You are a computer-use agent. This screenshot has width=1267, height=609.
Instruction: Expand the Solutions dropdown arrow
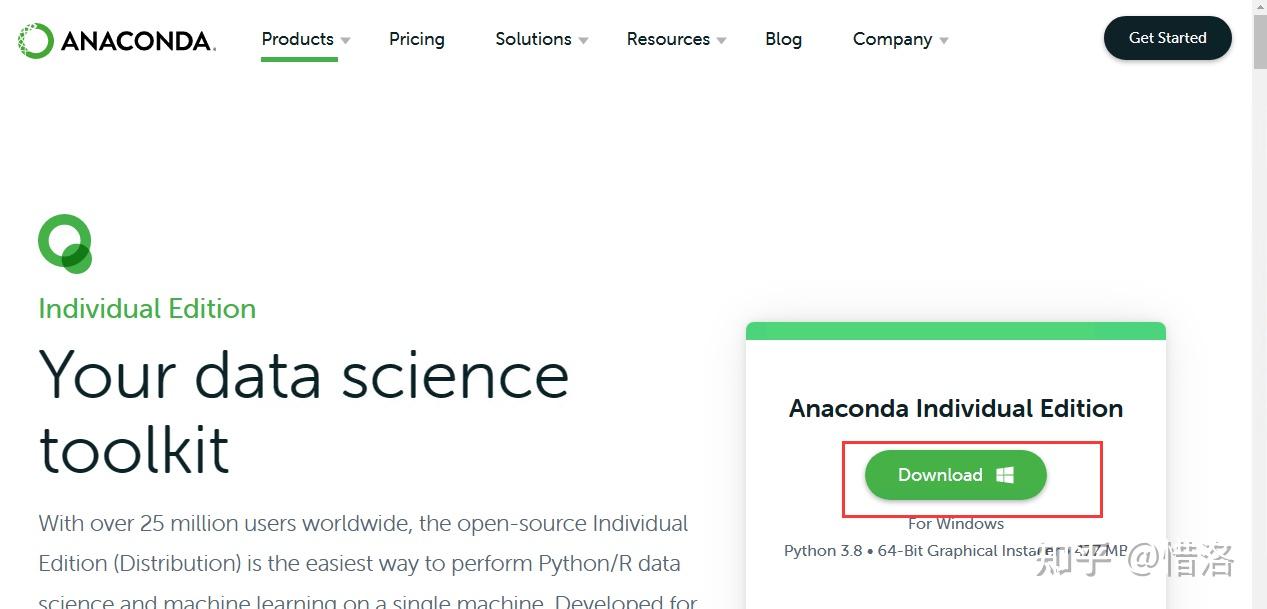[582, 41]
